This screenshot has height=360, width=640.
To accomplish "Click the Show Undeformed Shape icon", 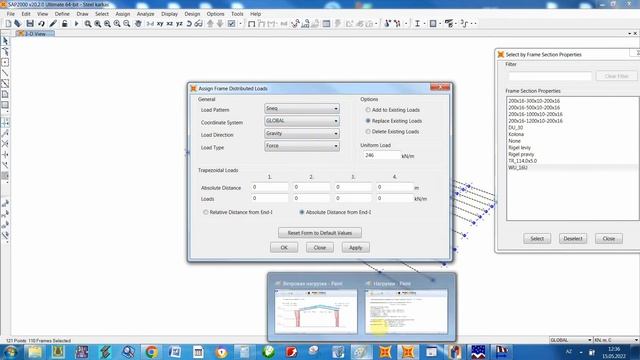I will point(251,24).
